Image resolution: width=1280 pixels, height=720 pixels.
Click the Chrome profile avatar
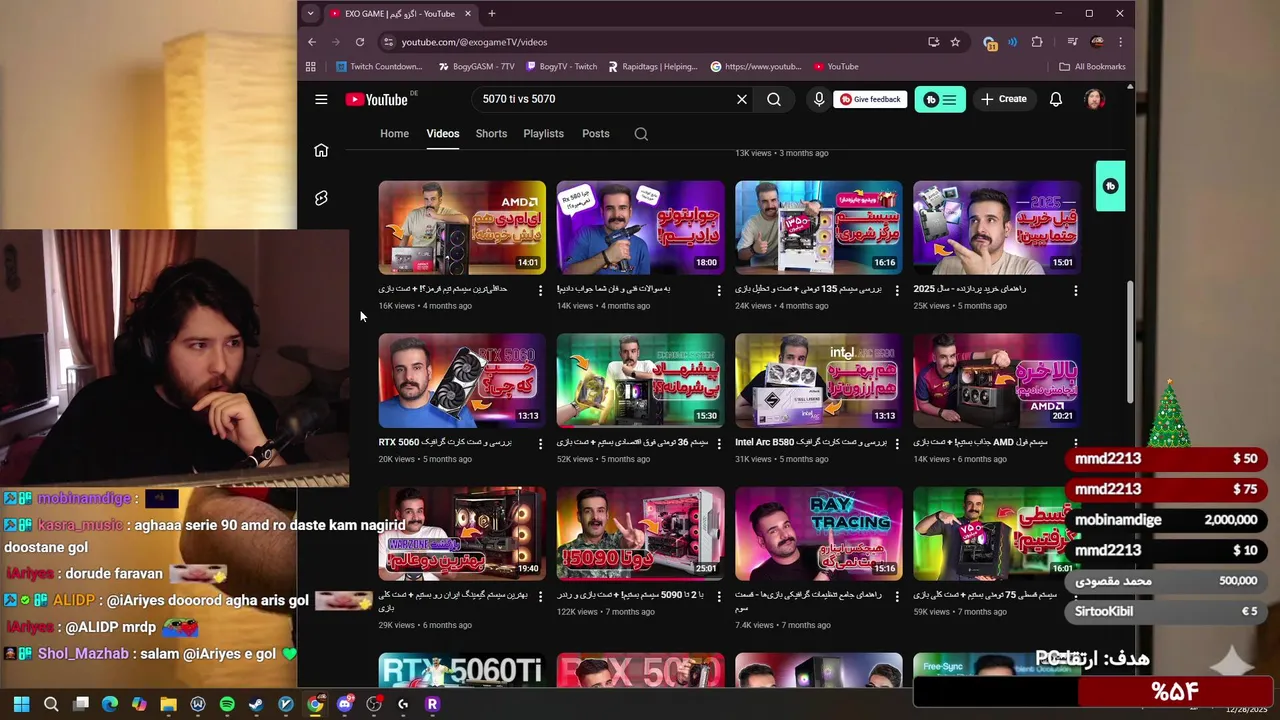click(1097, 42)
